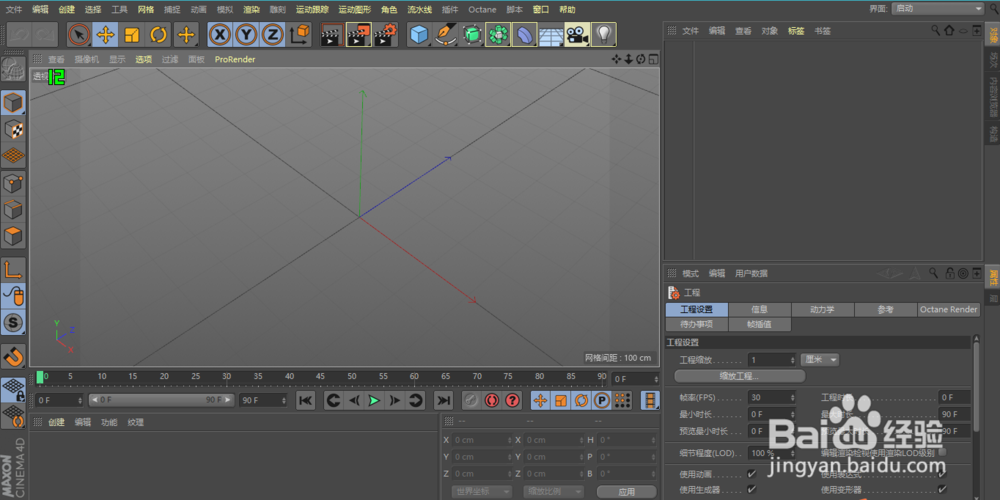Switch to edges mode in left sidebar
The image size is (1000, 500).
(13, 210)
